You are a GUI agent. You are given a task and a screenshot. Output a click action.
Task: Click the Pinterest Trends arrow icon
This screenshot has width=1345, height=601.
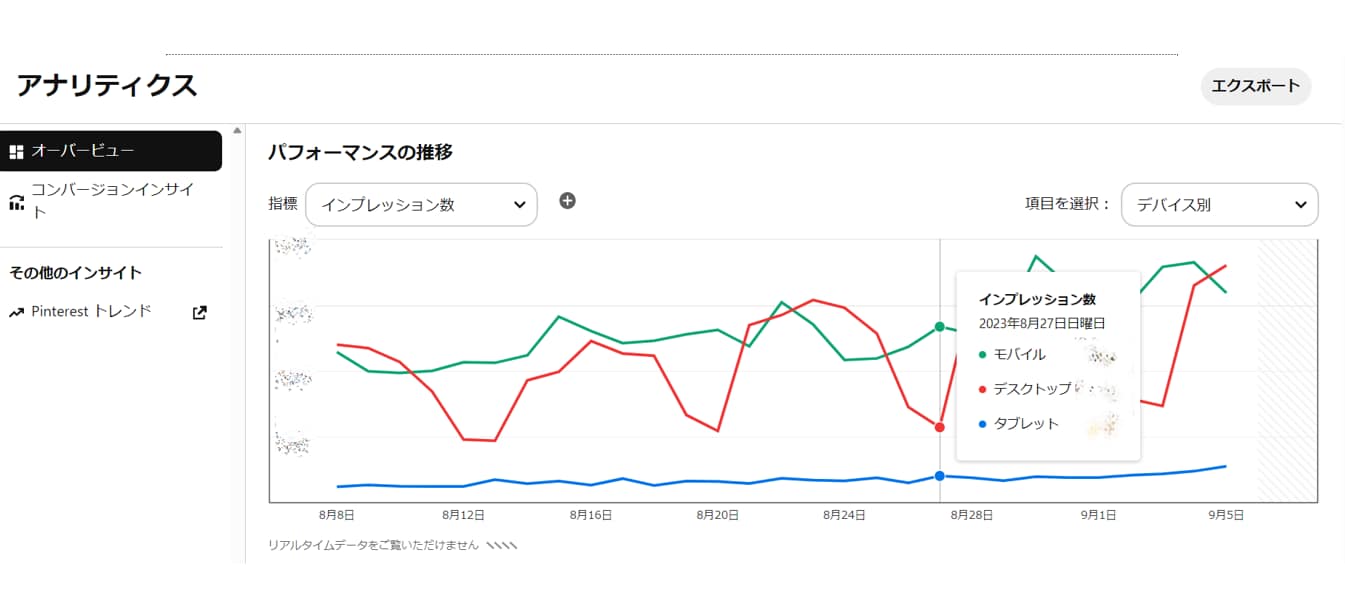click(x=16, y=313)
